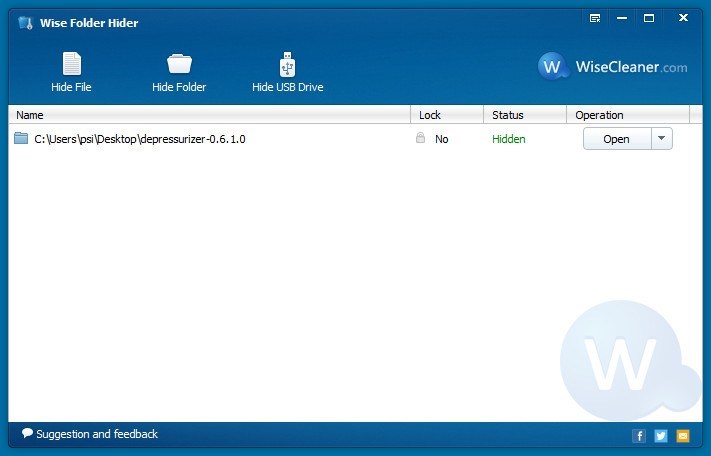Screen dimensions: 711x456
Task: Click the Operation column header
Action: (x=628, y=115)
